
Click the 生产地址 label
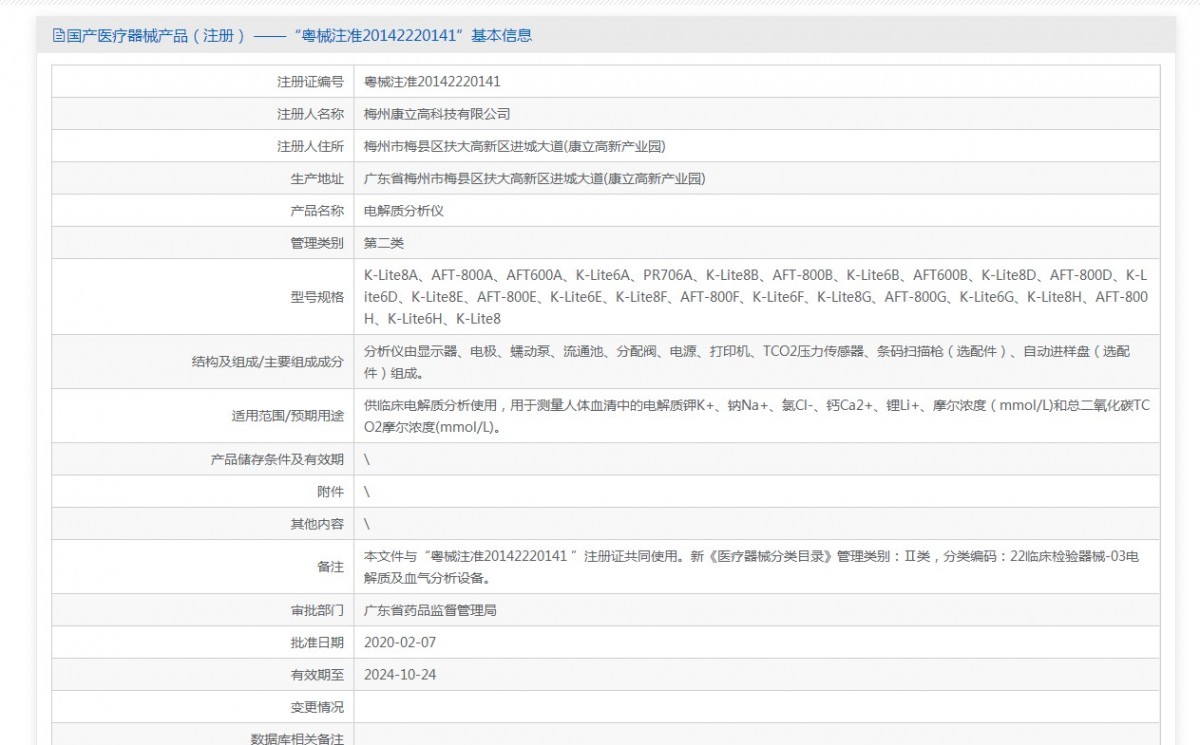tap(317, 179)
